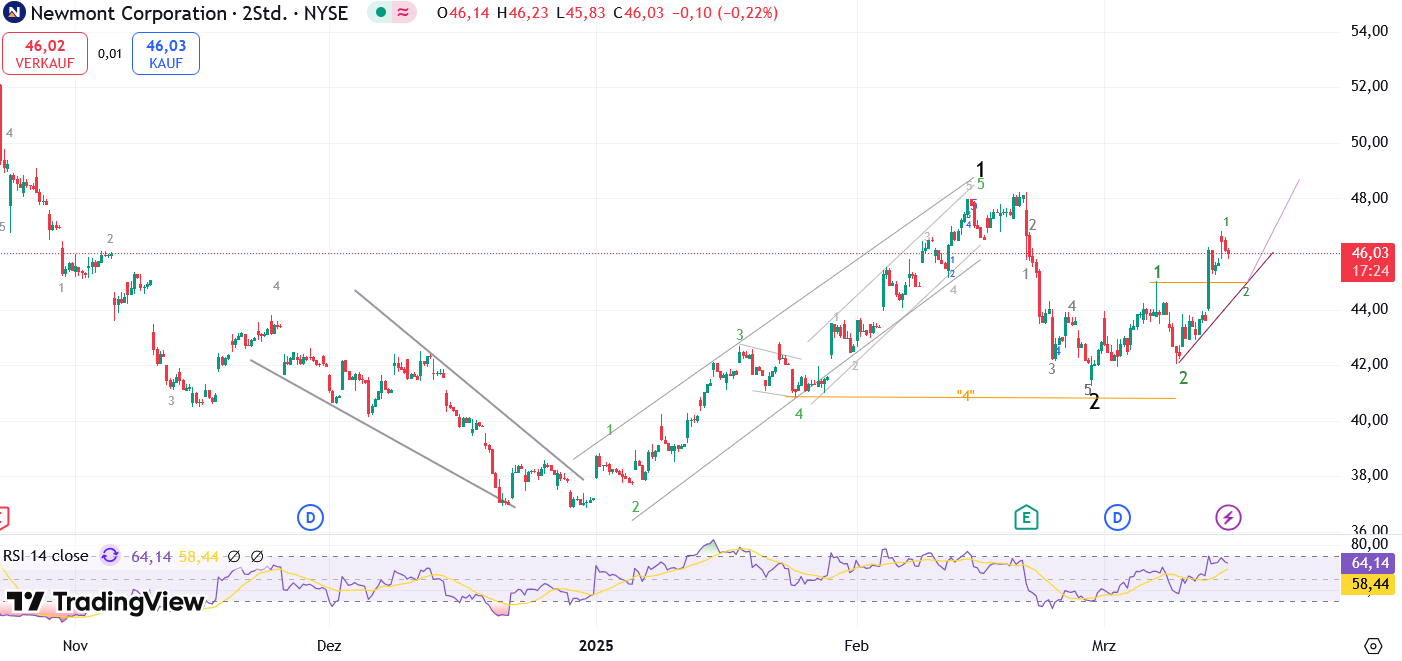1402x661 pixels.
Task: Click the 0,01 spread value
Action: (x=110, y=54)
